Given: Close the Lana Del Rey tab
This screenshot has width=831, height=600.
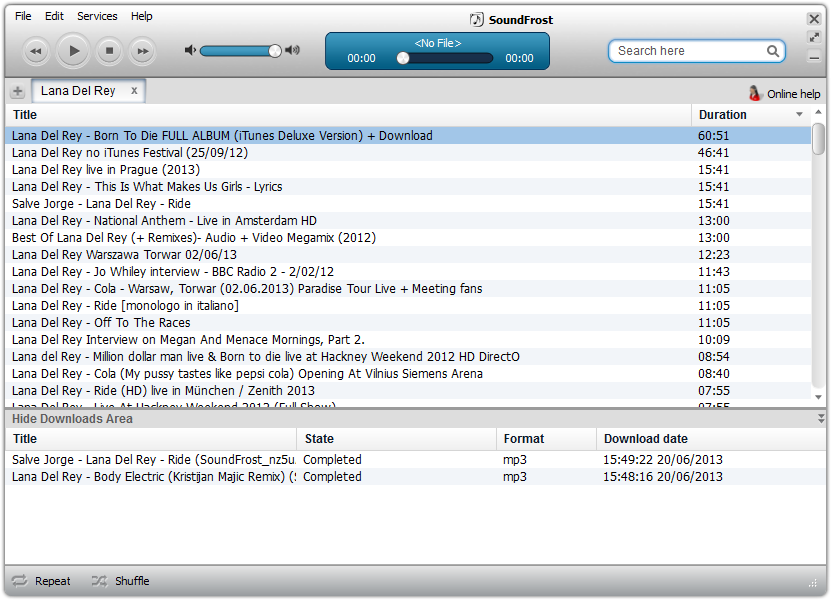Looking at the screenshot, I should tap(134, 91).
